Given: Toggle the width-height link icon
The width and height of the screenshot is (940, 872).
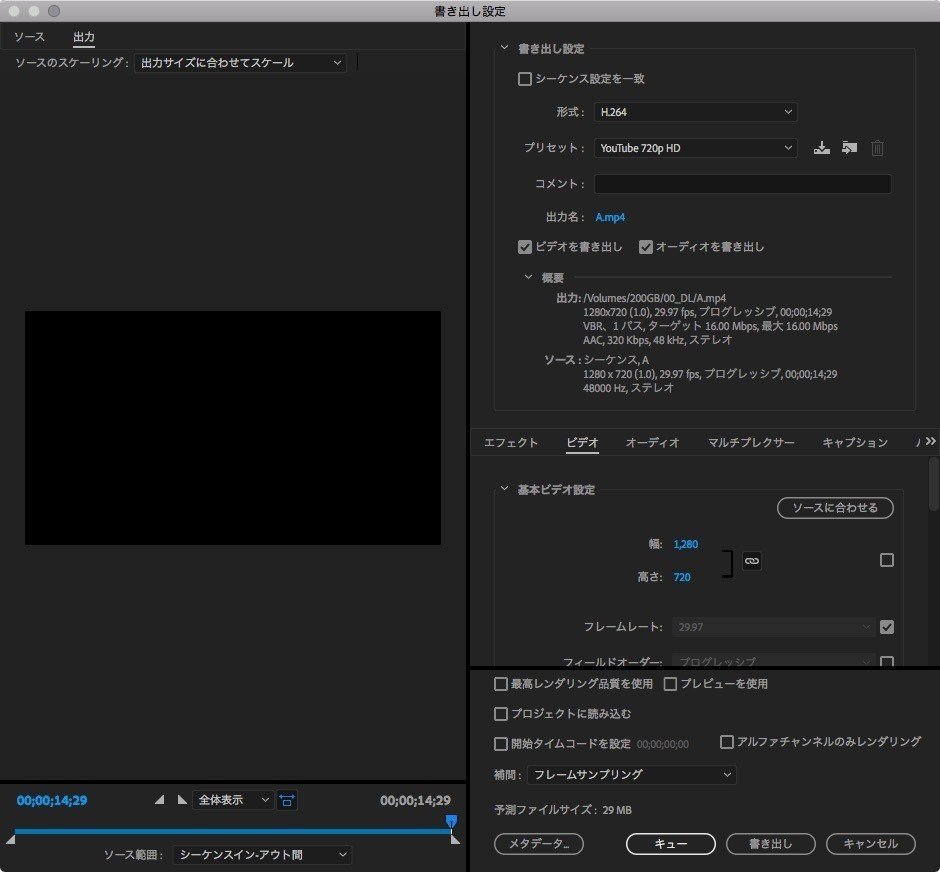Looking at the screenshot, I should (x=752, y=561).
